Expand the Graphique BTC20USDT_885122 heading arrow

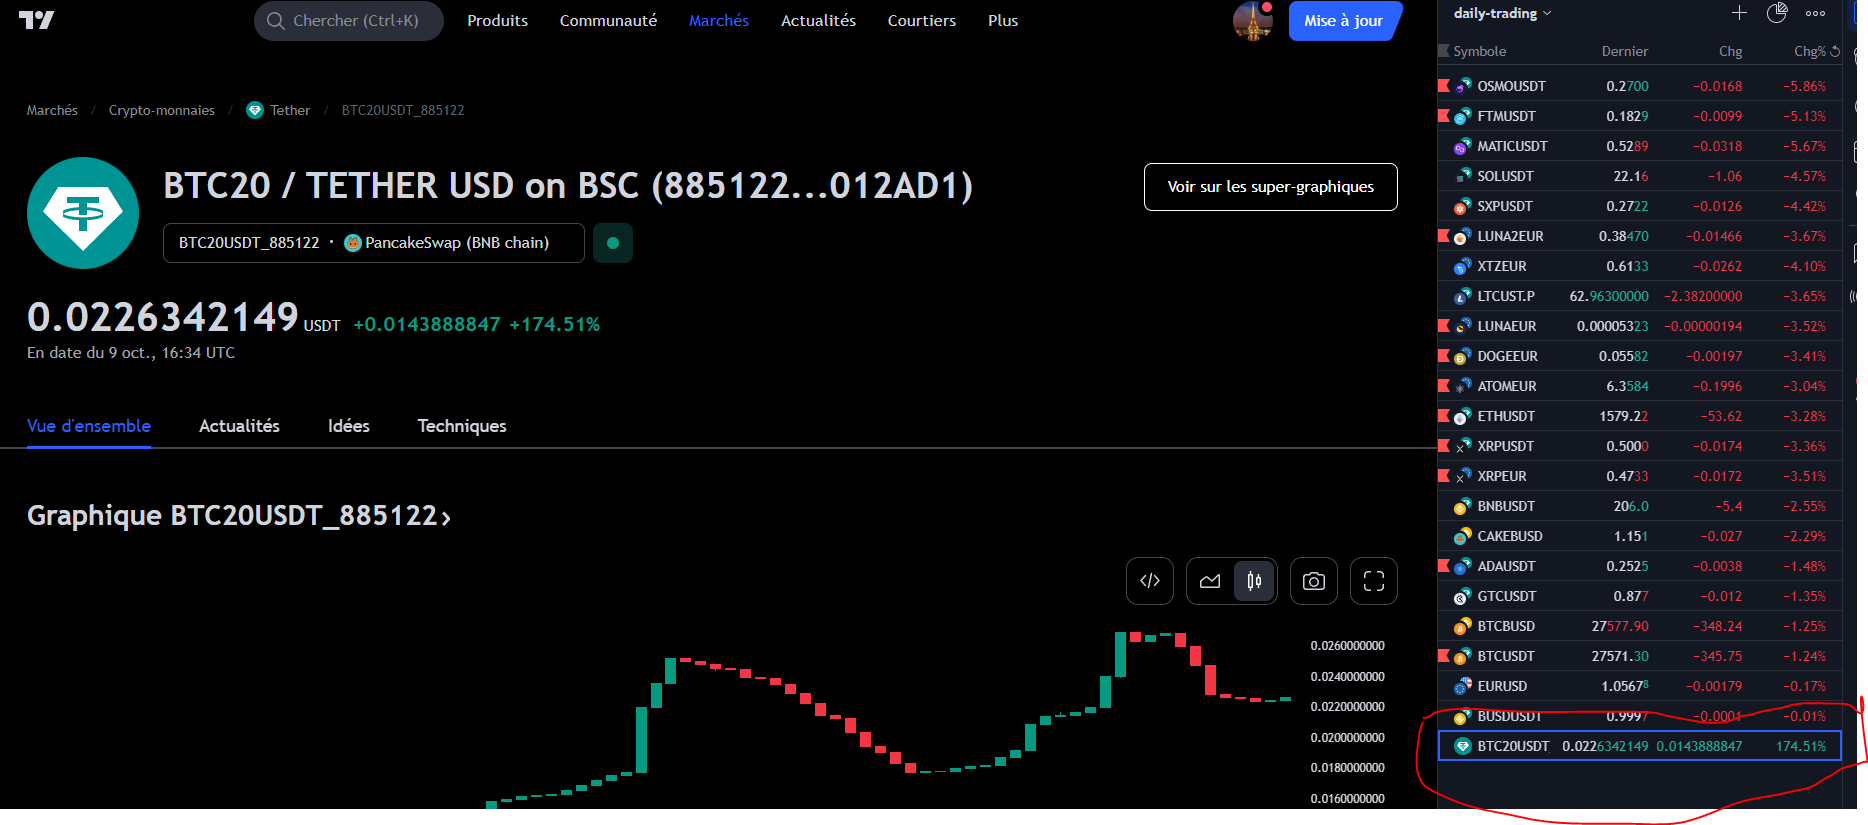click(446, 517)
